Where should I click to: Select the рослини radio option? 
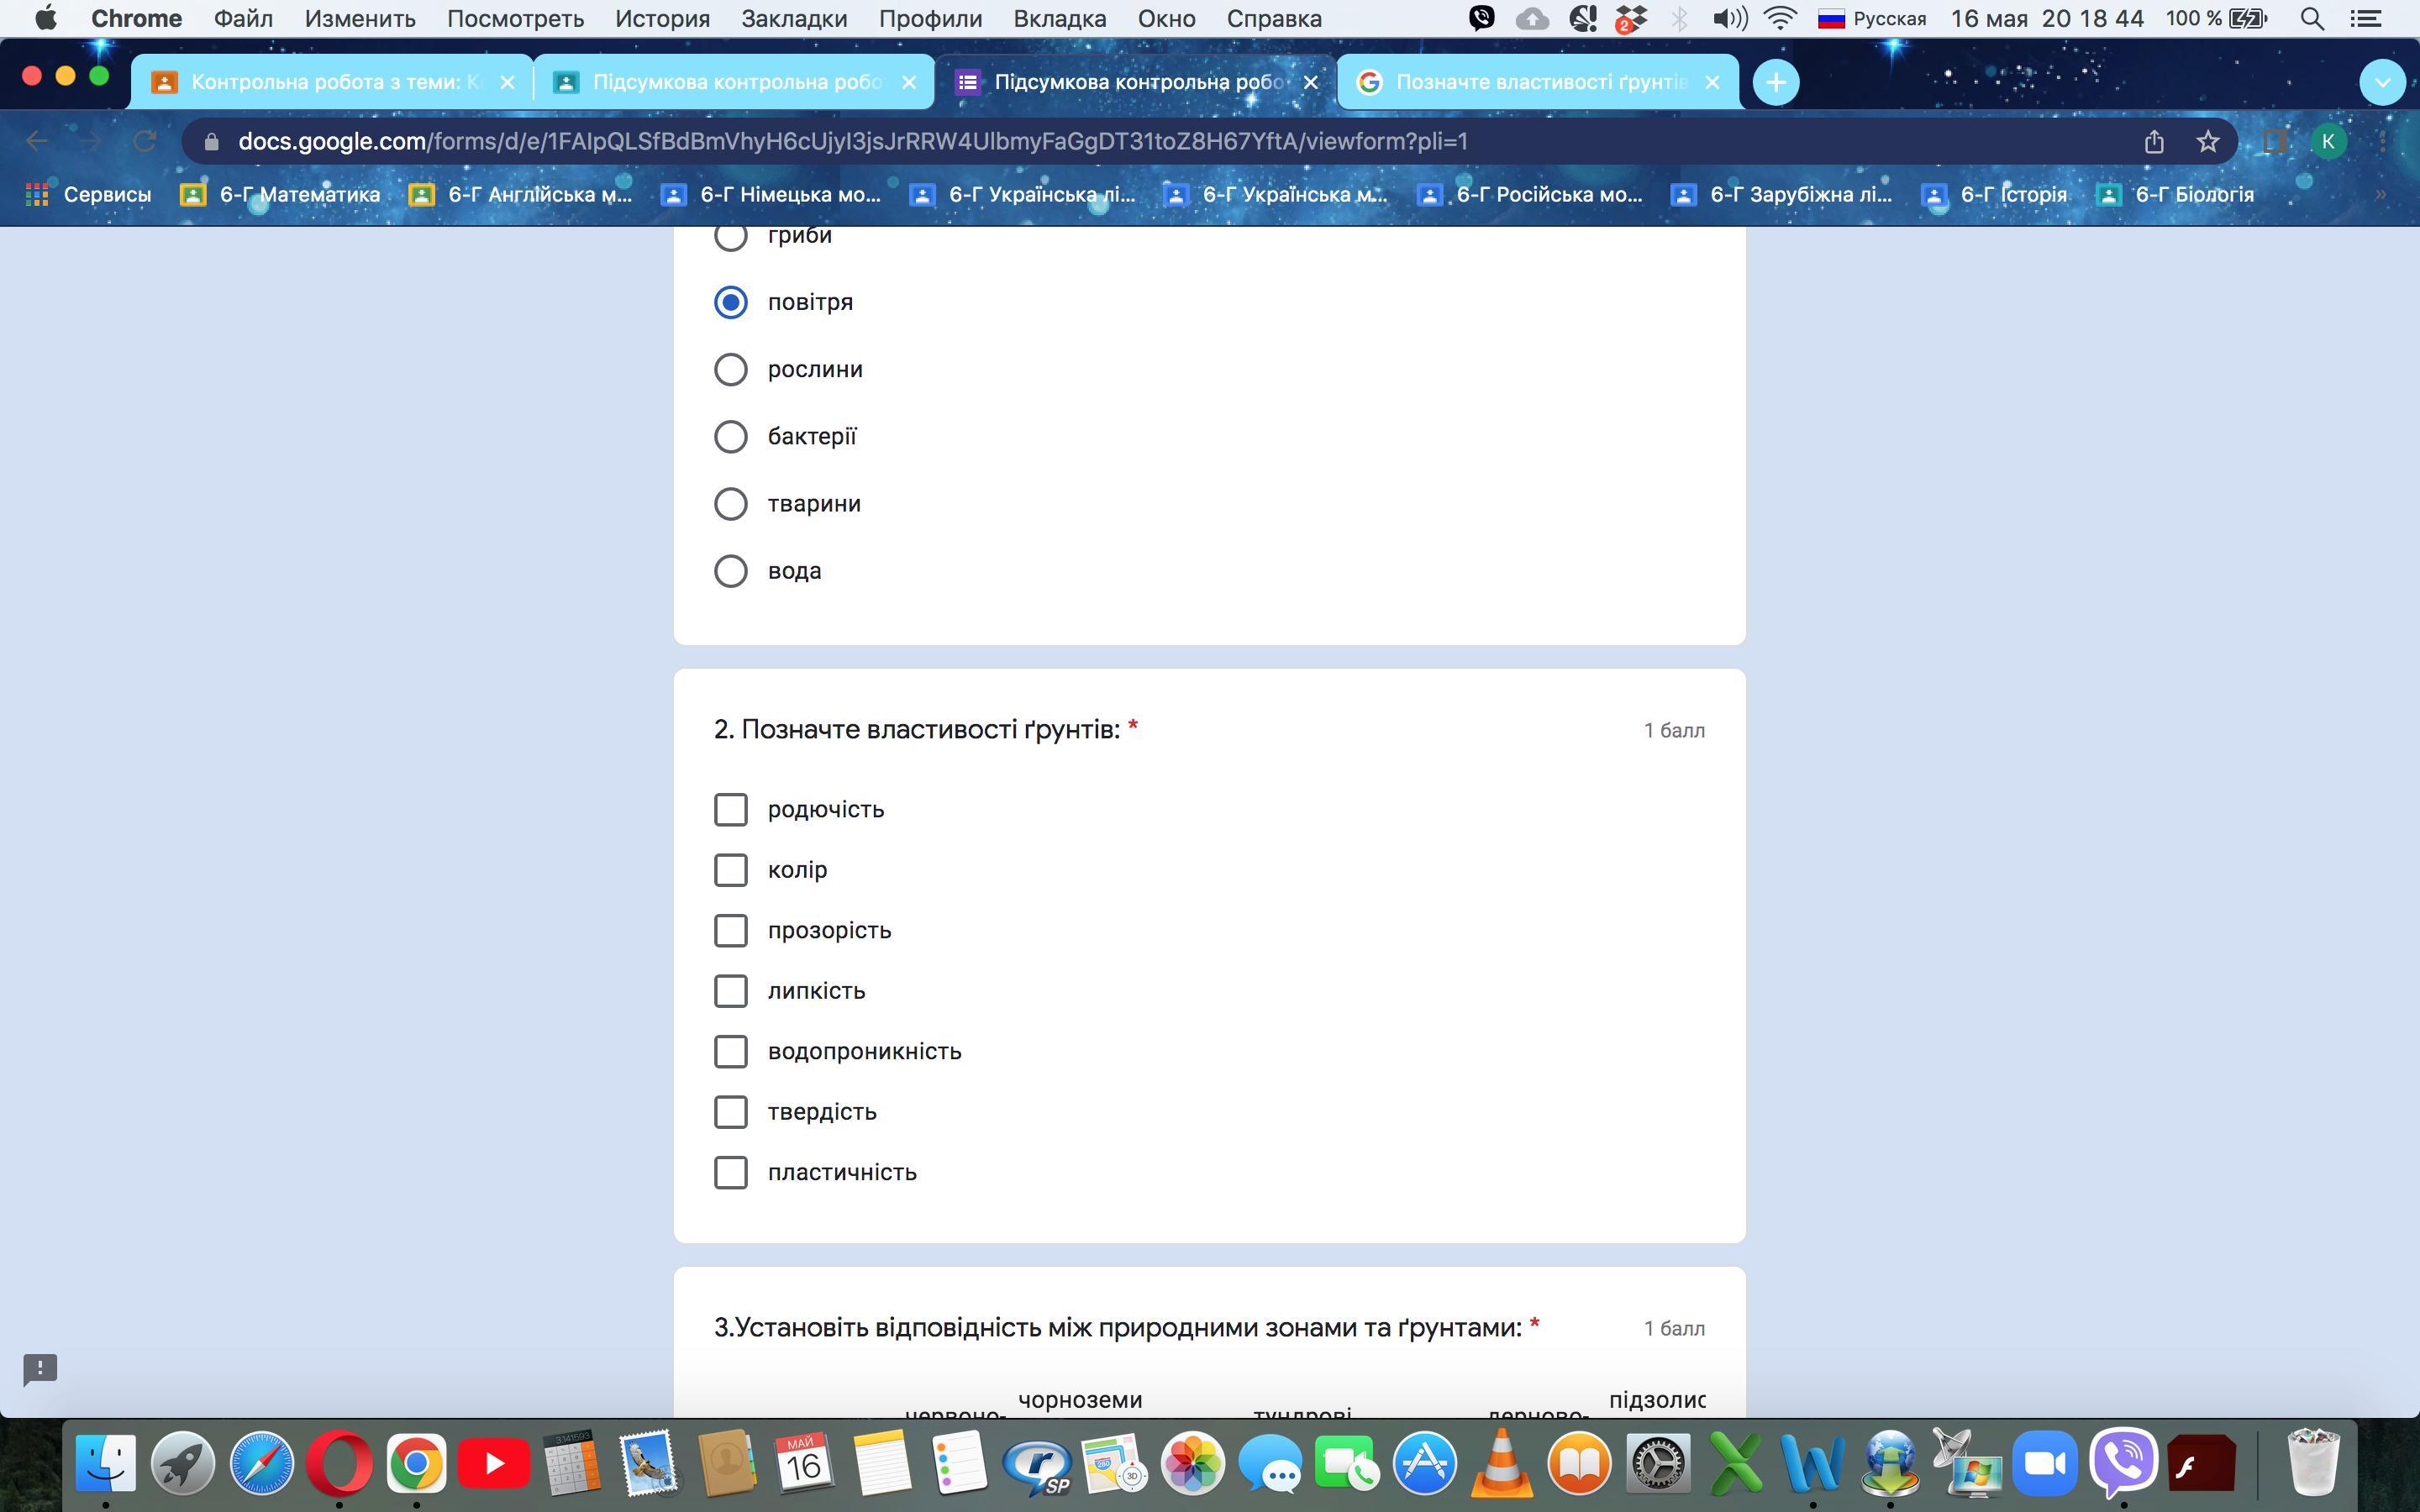730,369
